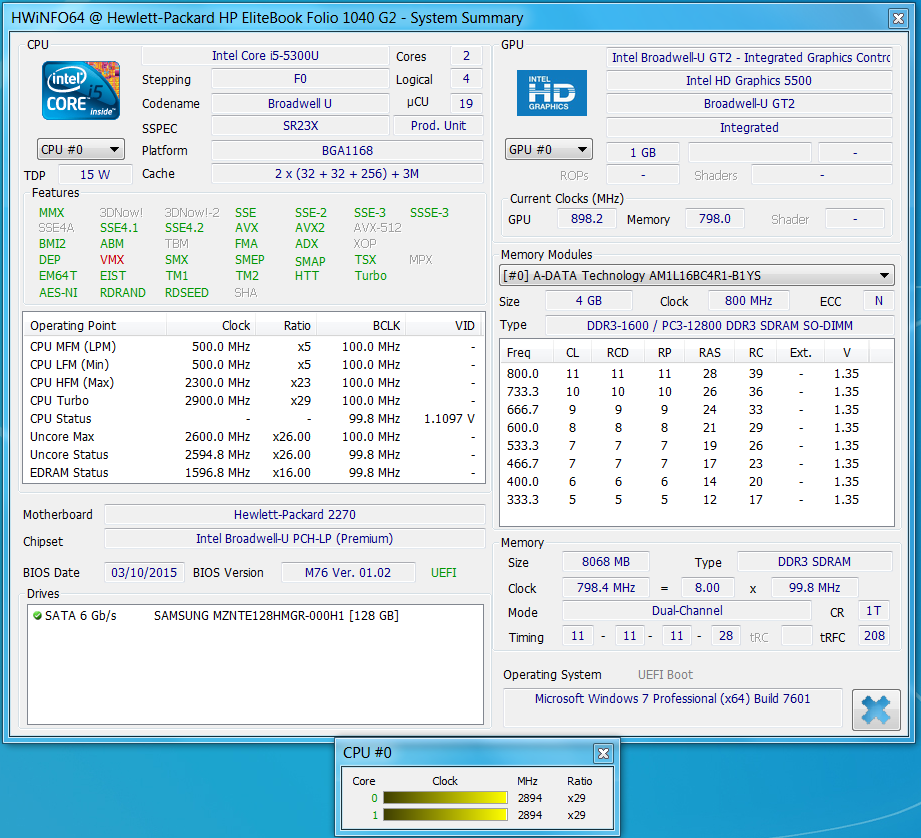Click the CL column header
This screenshot has height=838, width=921.
pos(572,352)
